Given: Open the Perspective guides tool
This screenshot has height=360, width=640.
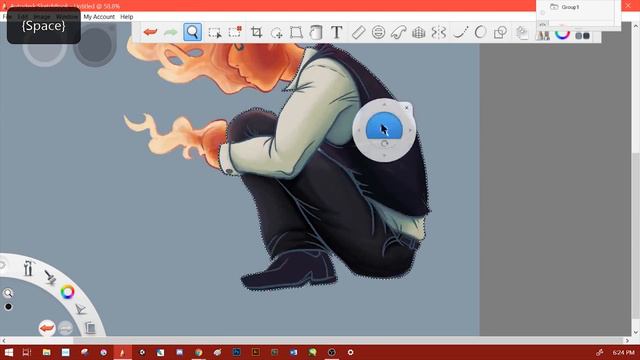Looking at the screenshot, I should pos(418,32).
